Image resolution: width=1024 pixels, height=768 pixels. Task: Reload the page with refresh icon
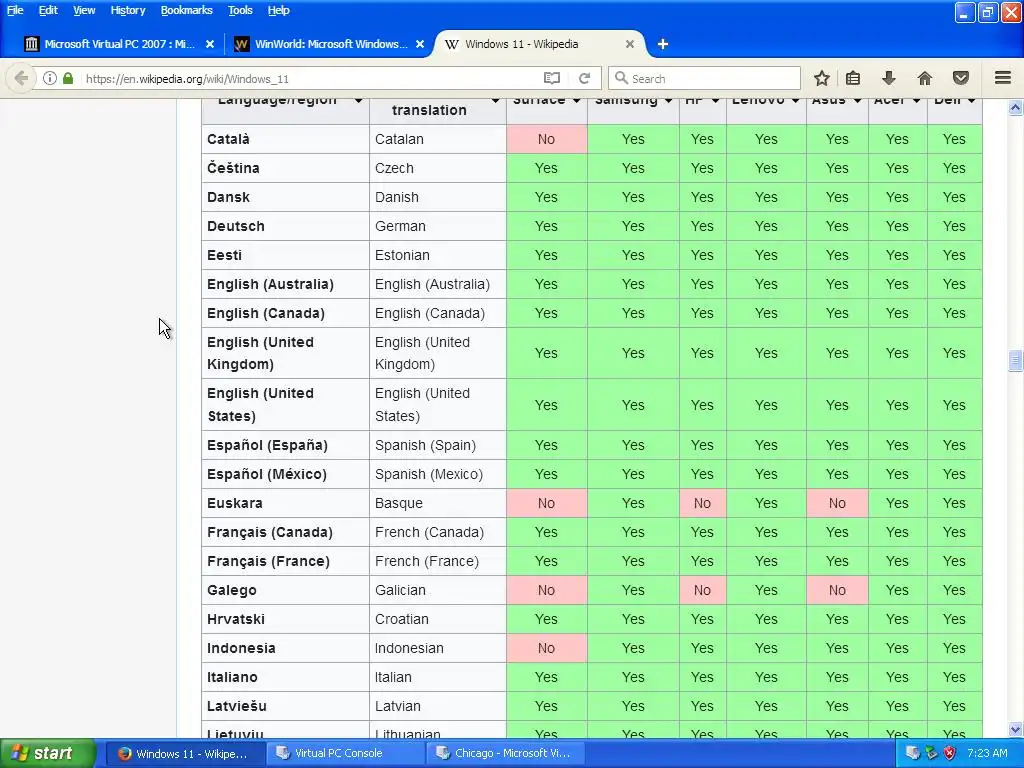(x=584, y=78)
